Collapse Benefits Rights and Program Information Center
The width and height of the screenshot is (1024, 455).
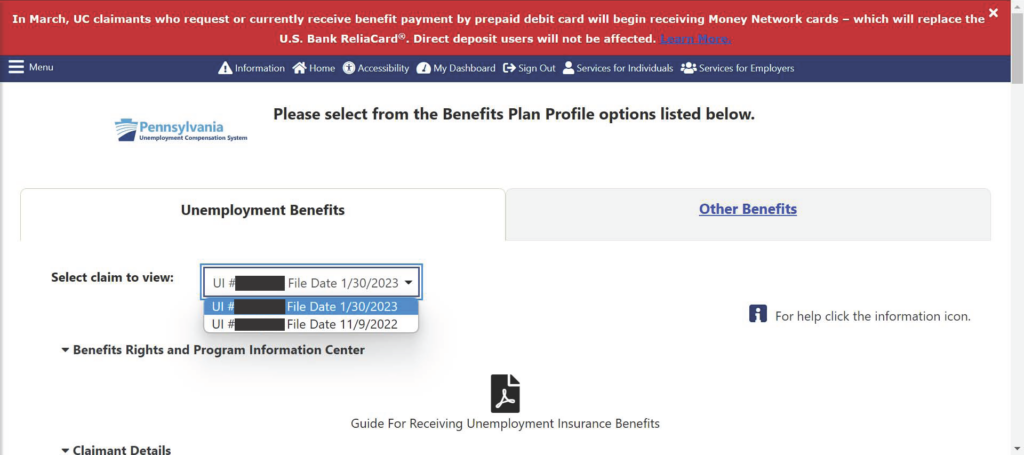point(66,350)
